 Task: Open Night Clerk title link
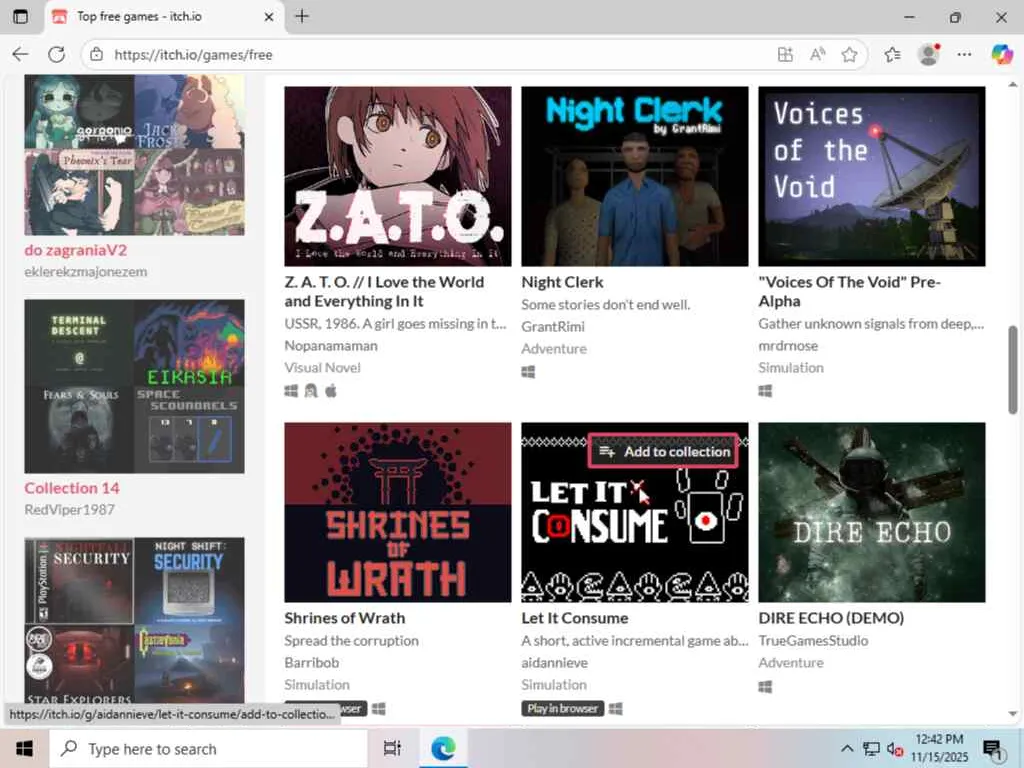pyautogui.click(x=562, y=282)
